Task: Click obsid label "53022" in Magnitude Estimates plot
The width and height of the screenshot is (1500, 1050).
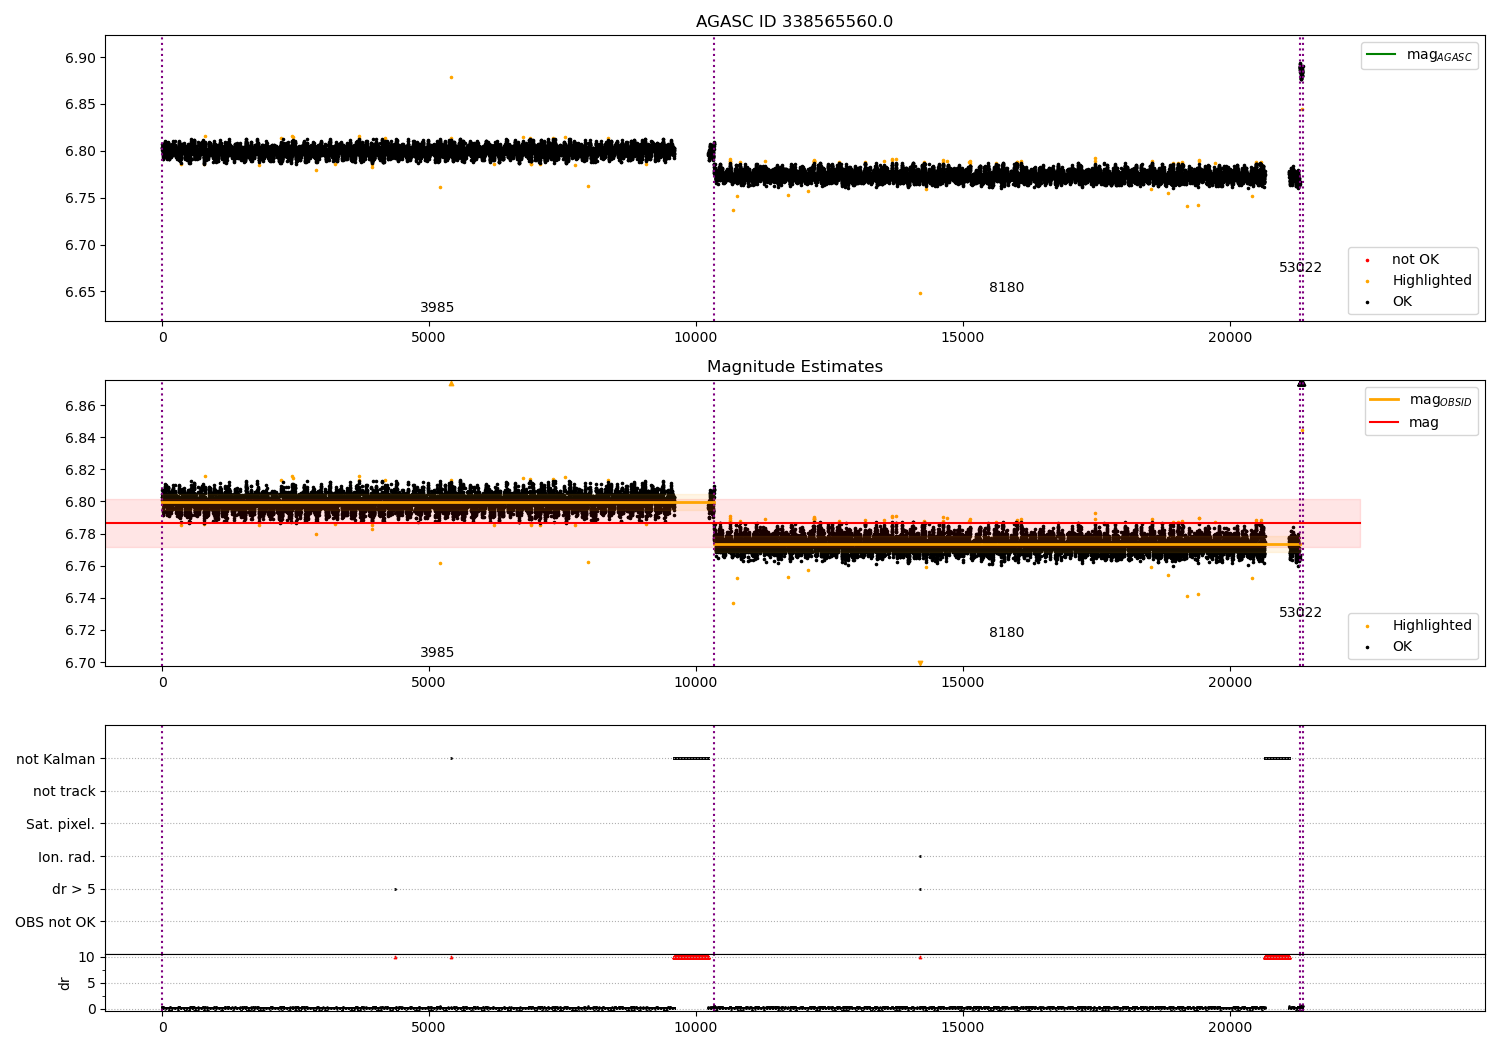Action: [1300, 612]
